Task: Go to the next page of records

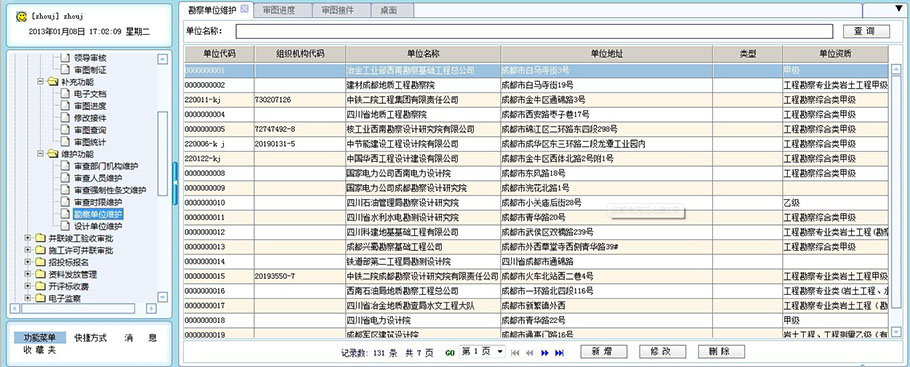Action: pos(544,352)
